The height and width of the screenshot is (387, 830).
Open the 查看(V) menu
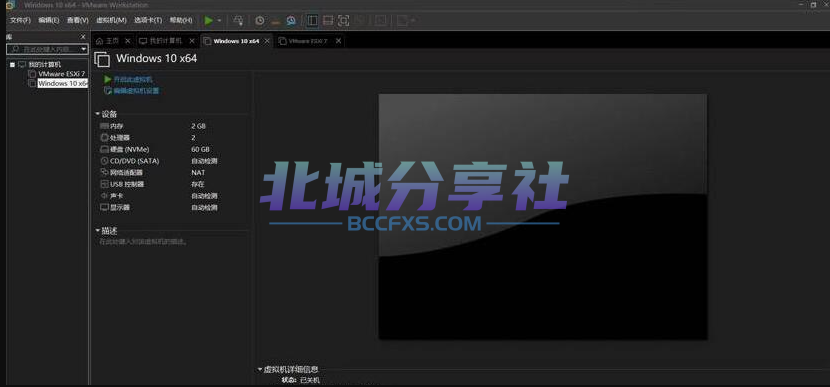(x=78, y=20)
